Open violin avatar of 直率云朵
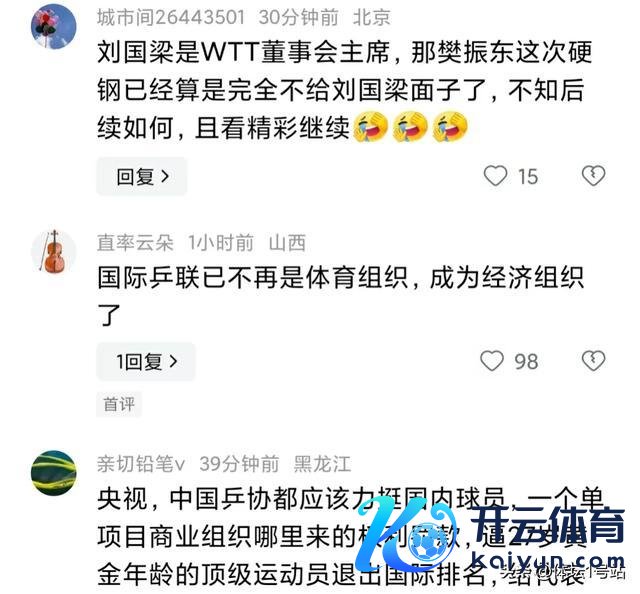The height and width of the screenshot is (594, 640). point(53,252)
